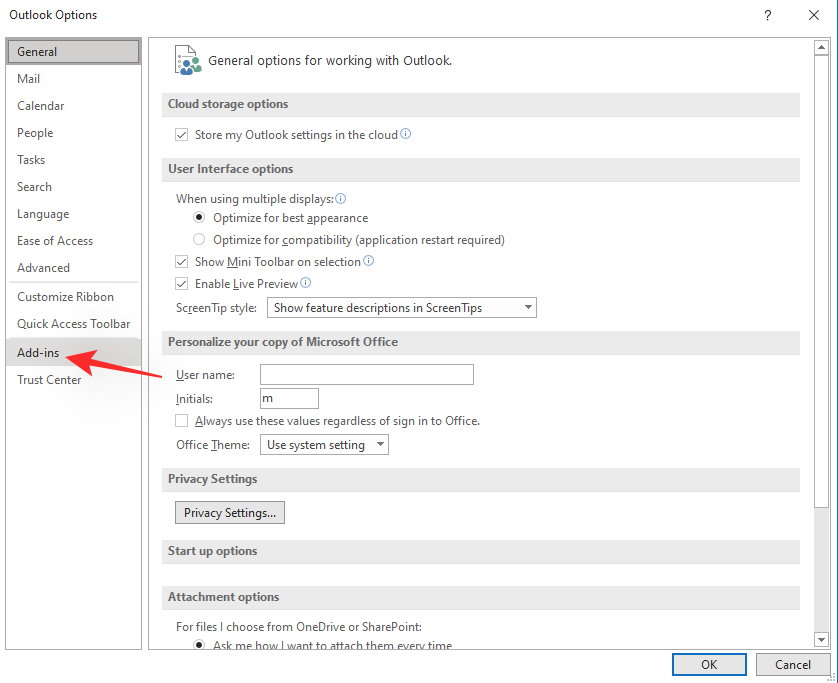
Task: Open Ease of Access settings
Action: (x=74, y=240)
